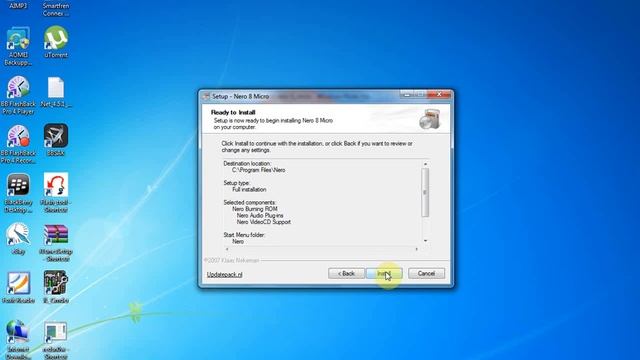Select the circuit board and wrench shortcut icon
The height and width of the screenshot is (360, 640).
coord(56,283)
